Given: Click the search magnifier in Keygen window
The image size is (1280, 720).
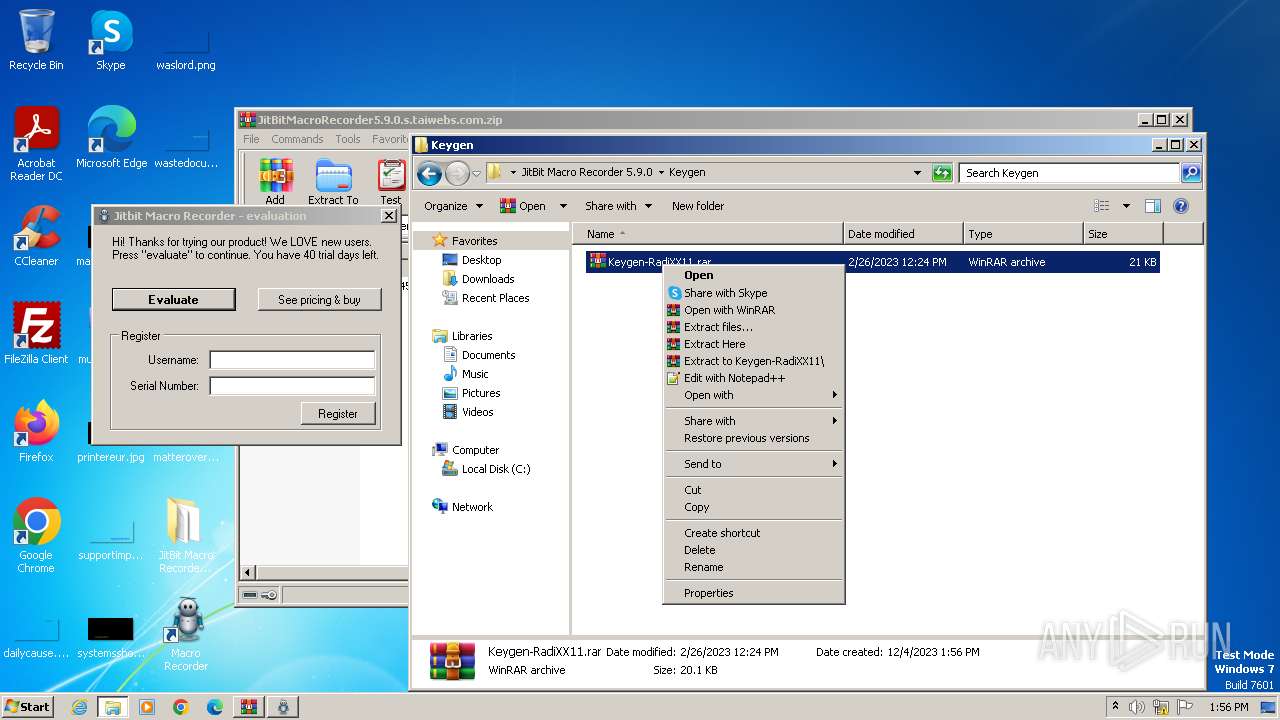Looking at the screenshot, I should (1190, 173).
